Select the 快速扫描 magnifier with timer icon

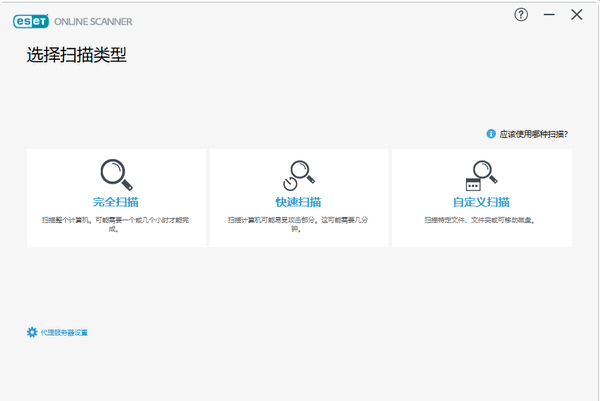(x=299, y=175)
